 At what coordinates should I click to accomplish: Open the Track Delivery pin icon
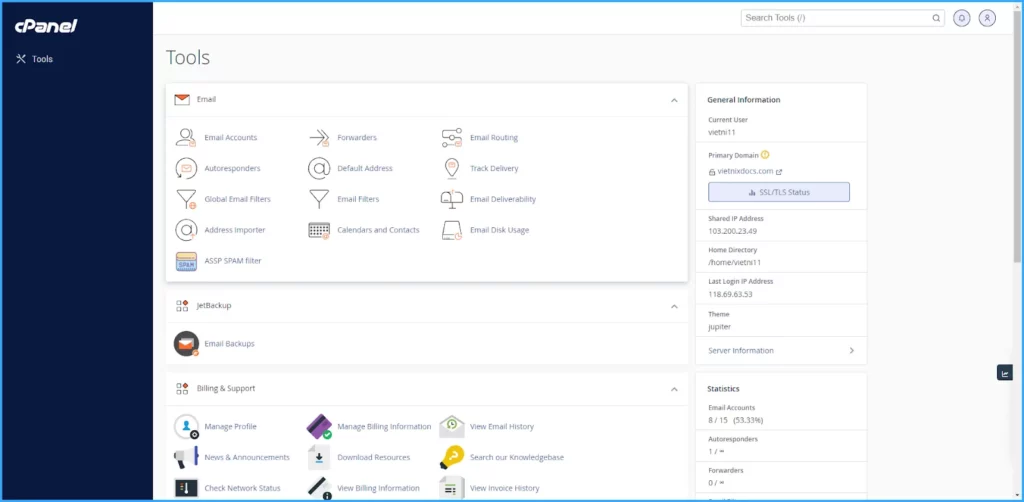point(452,168)
